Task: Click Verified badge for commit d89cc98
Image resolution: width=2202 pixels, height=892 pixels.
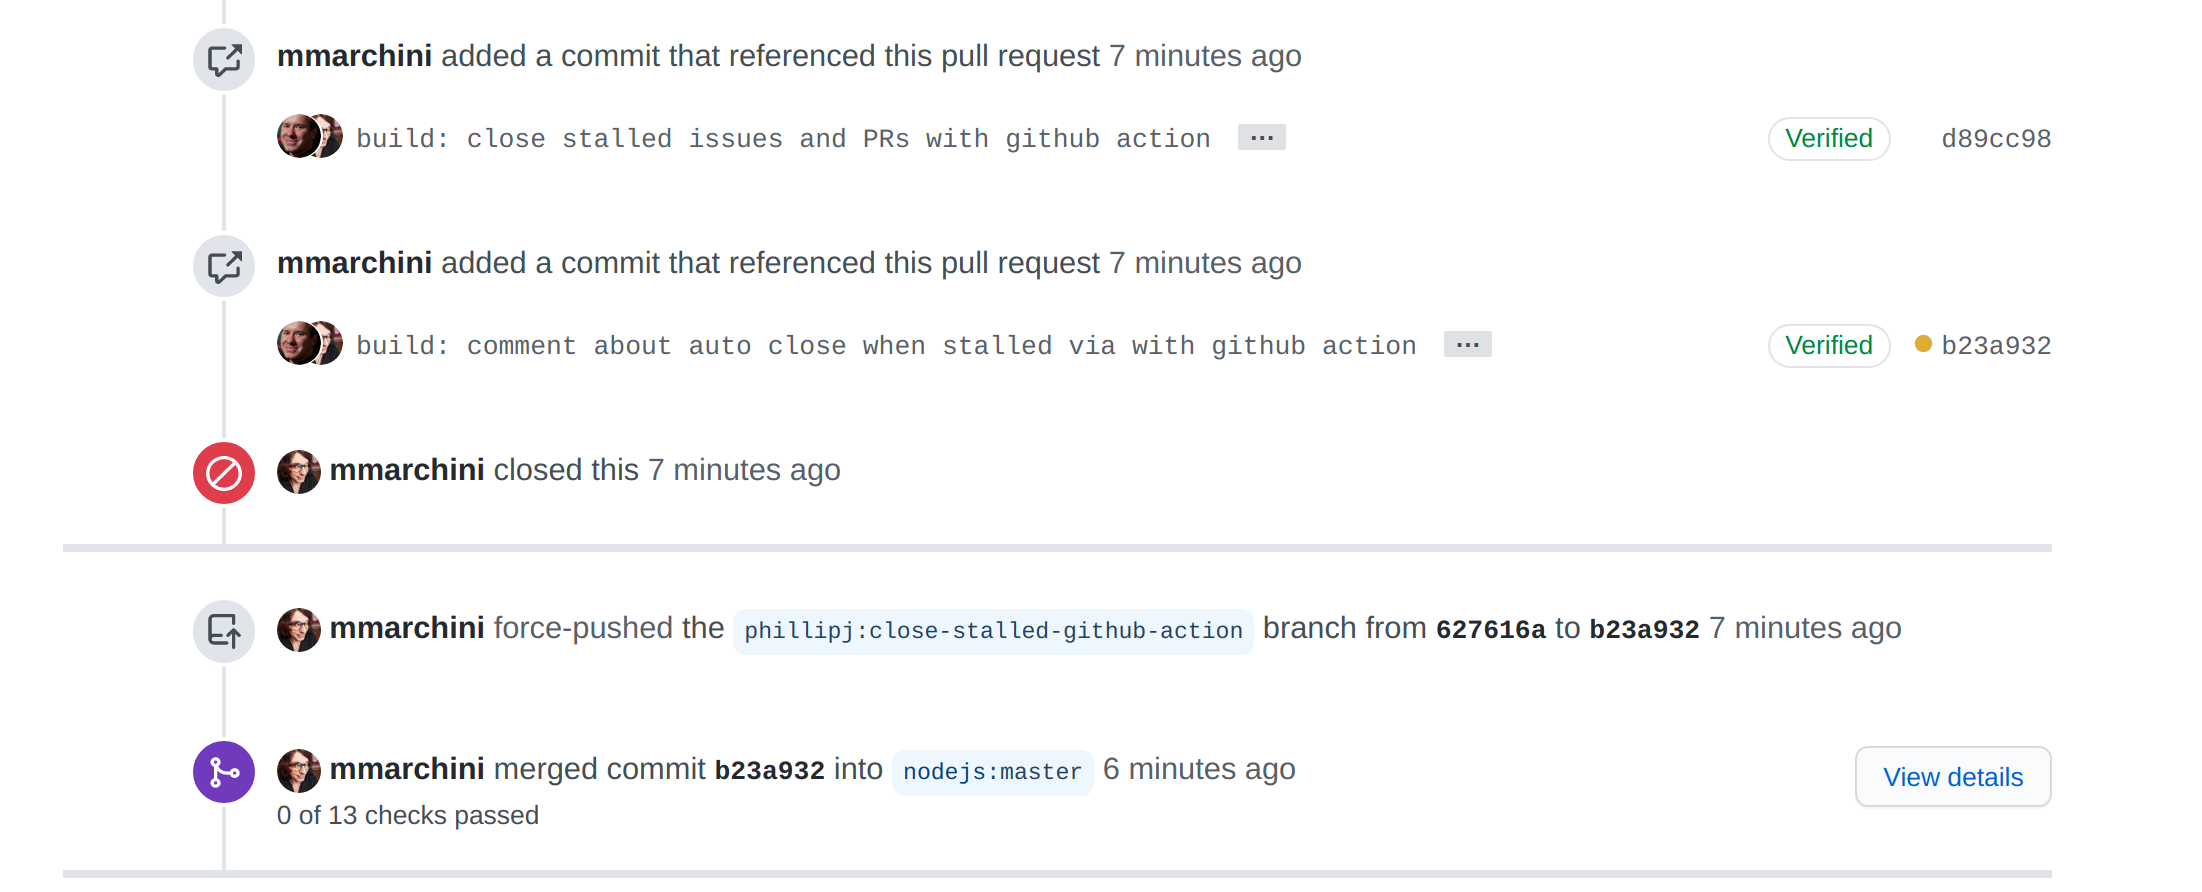Action: coord(1828,139)
